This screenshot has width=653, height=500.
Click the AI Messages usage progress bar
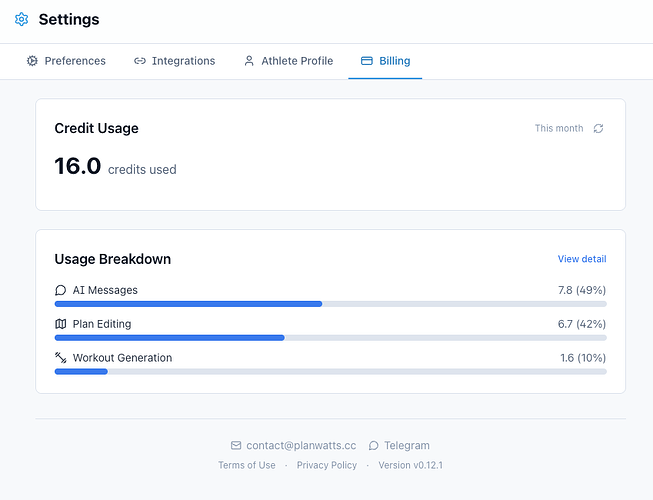pos(330,304)
